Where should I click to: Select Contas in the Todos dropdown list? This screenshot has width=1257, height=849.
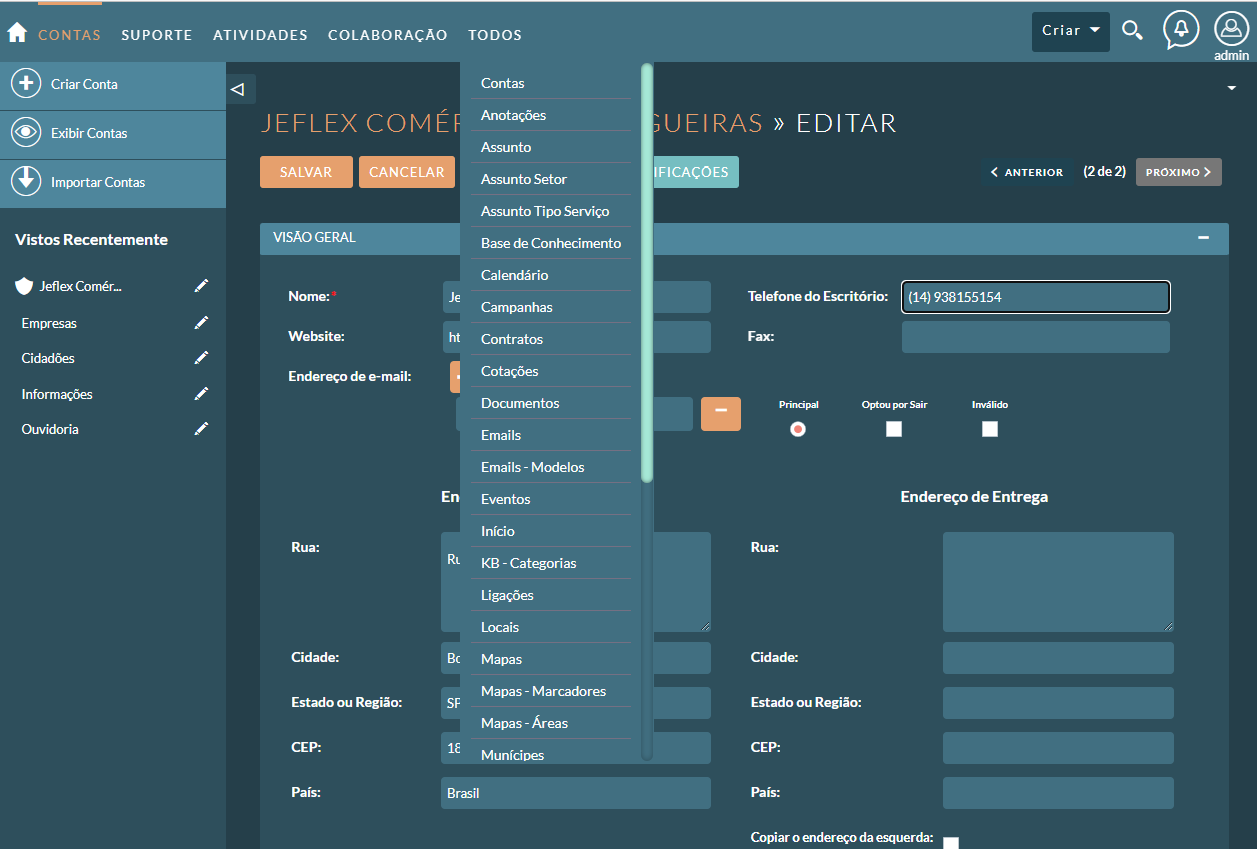click(551, 83)
